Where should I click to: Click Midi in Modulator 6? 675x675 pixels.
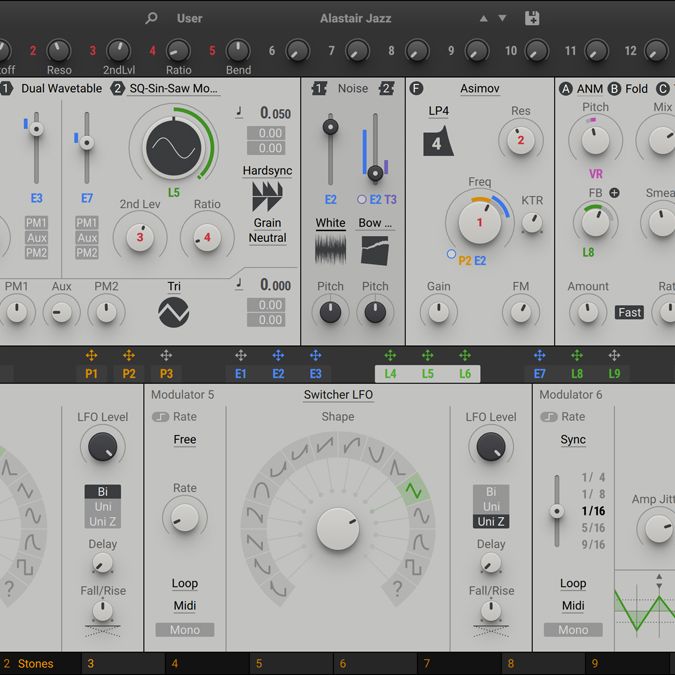click(573, 606)
